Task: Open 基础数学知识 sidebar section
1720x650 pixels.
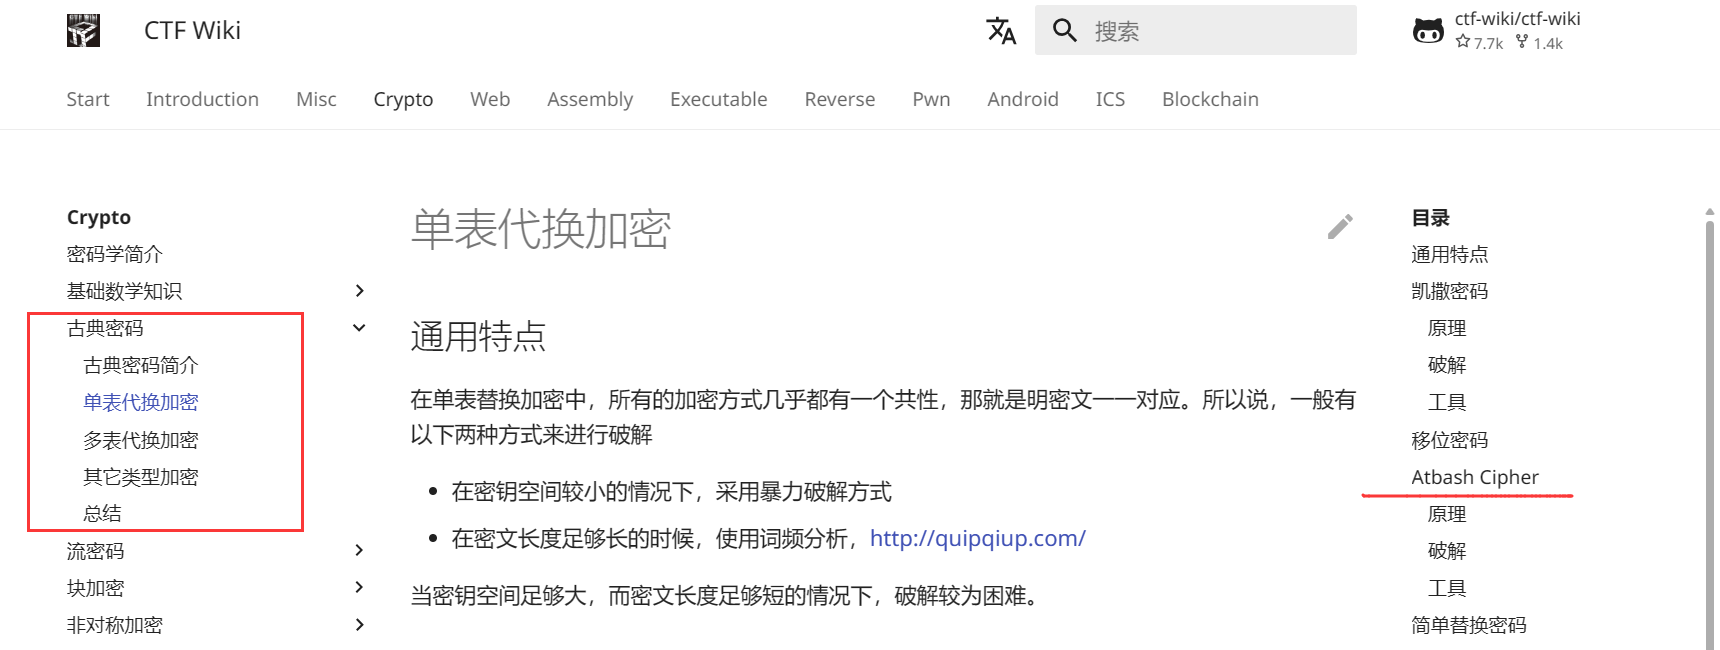Action: 124,291
